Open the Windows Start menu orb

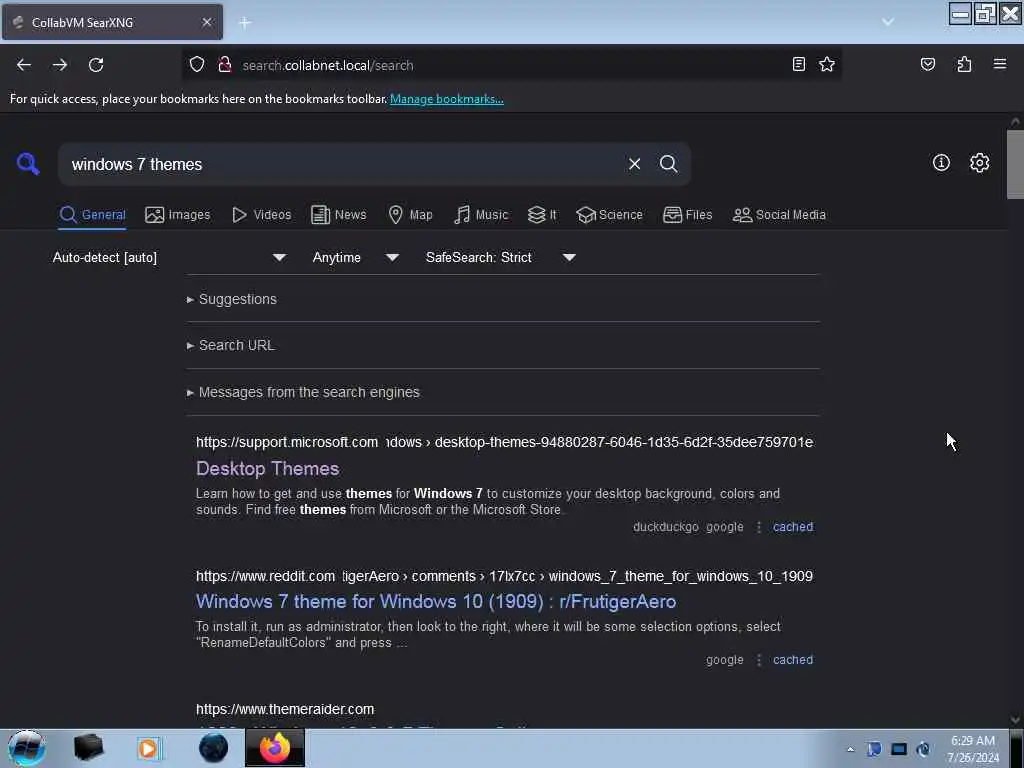(27, 748)
